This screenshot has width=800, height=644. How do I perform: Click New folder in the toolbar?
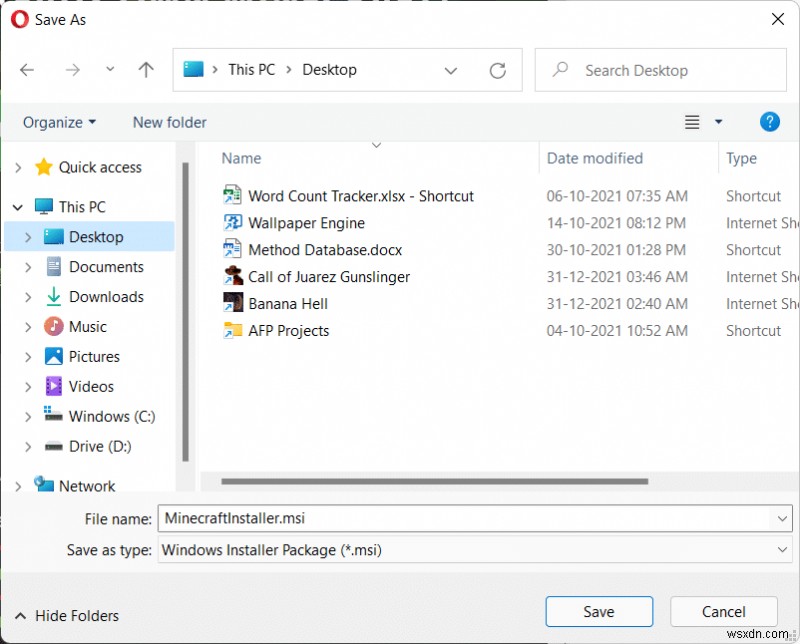[169, 122]
